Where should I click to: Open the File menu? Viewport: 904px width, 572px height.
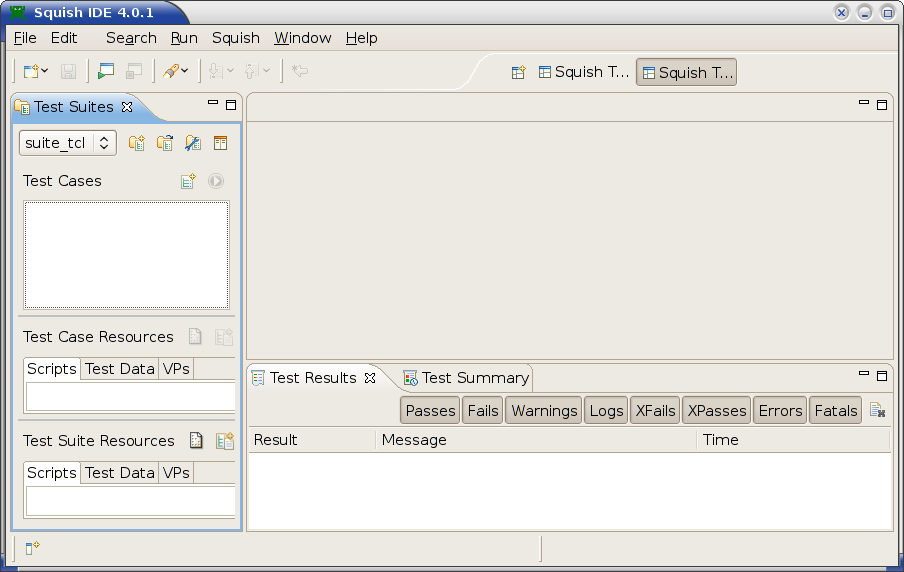25,38
